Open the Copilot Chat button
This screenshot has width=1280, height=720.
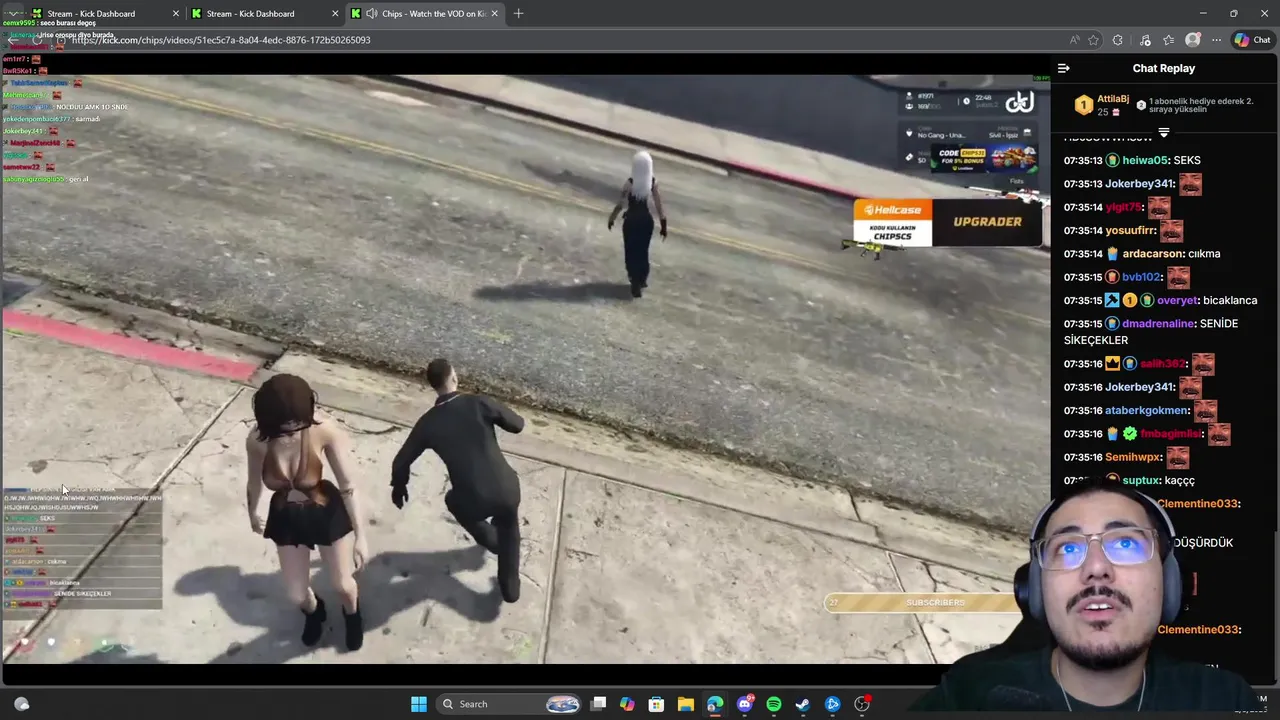tap(1252, 40)
